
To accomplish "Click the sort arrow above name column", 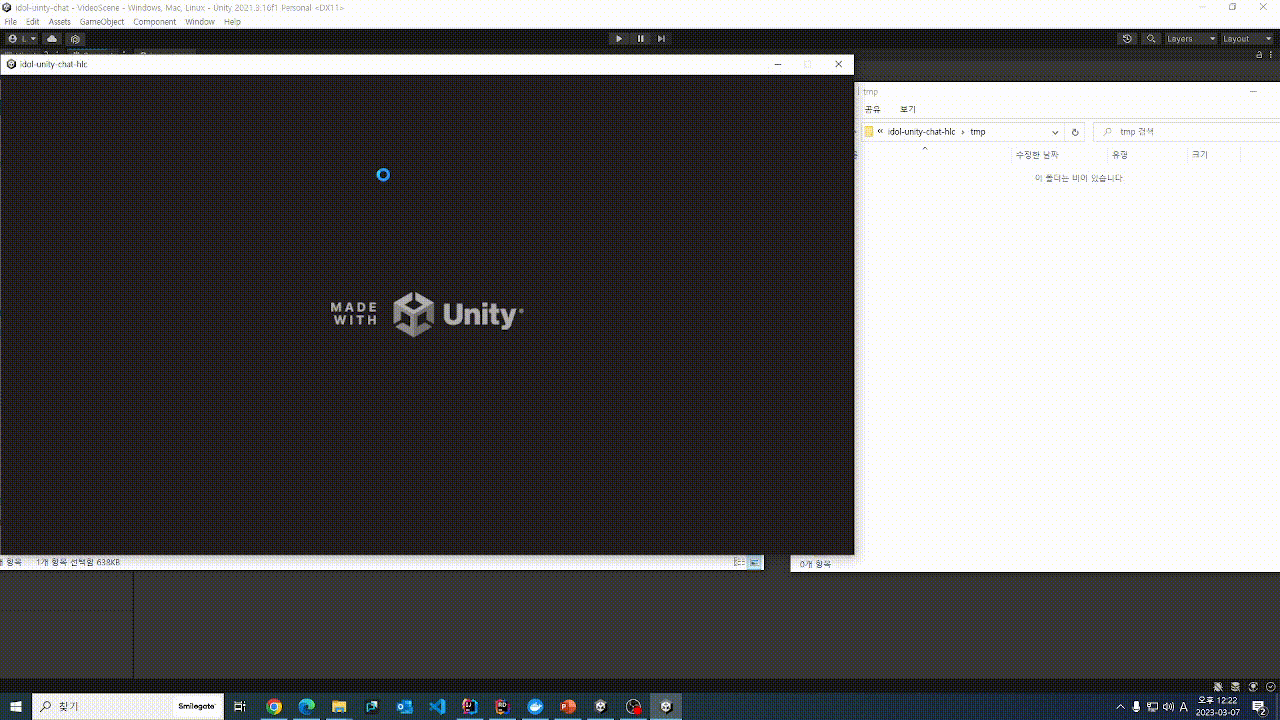I will (925, 148).
